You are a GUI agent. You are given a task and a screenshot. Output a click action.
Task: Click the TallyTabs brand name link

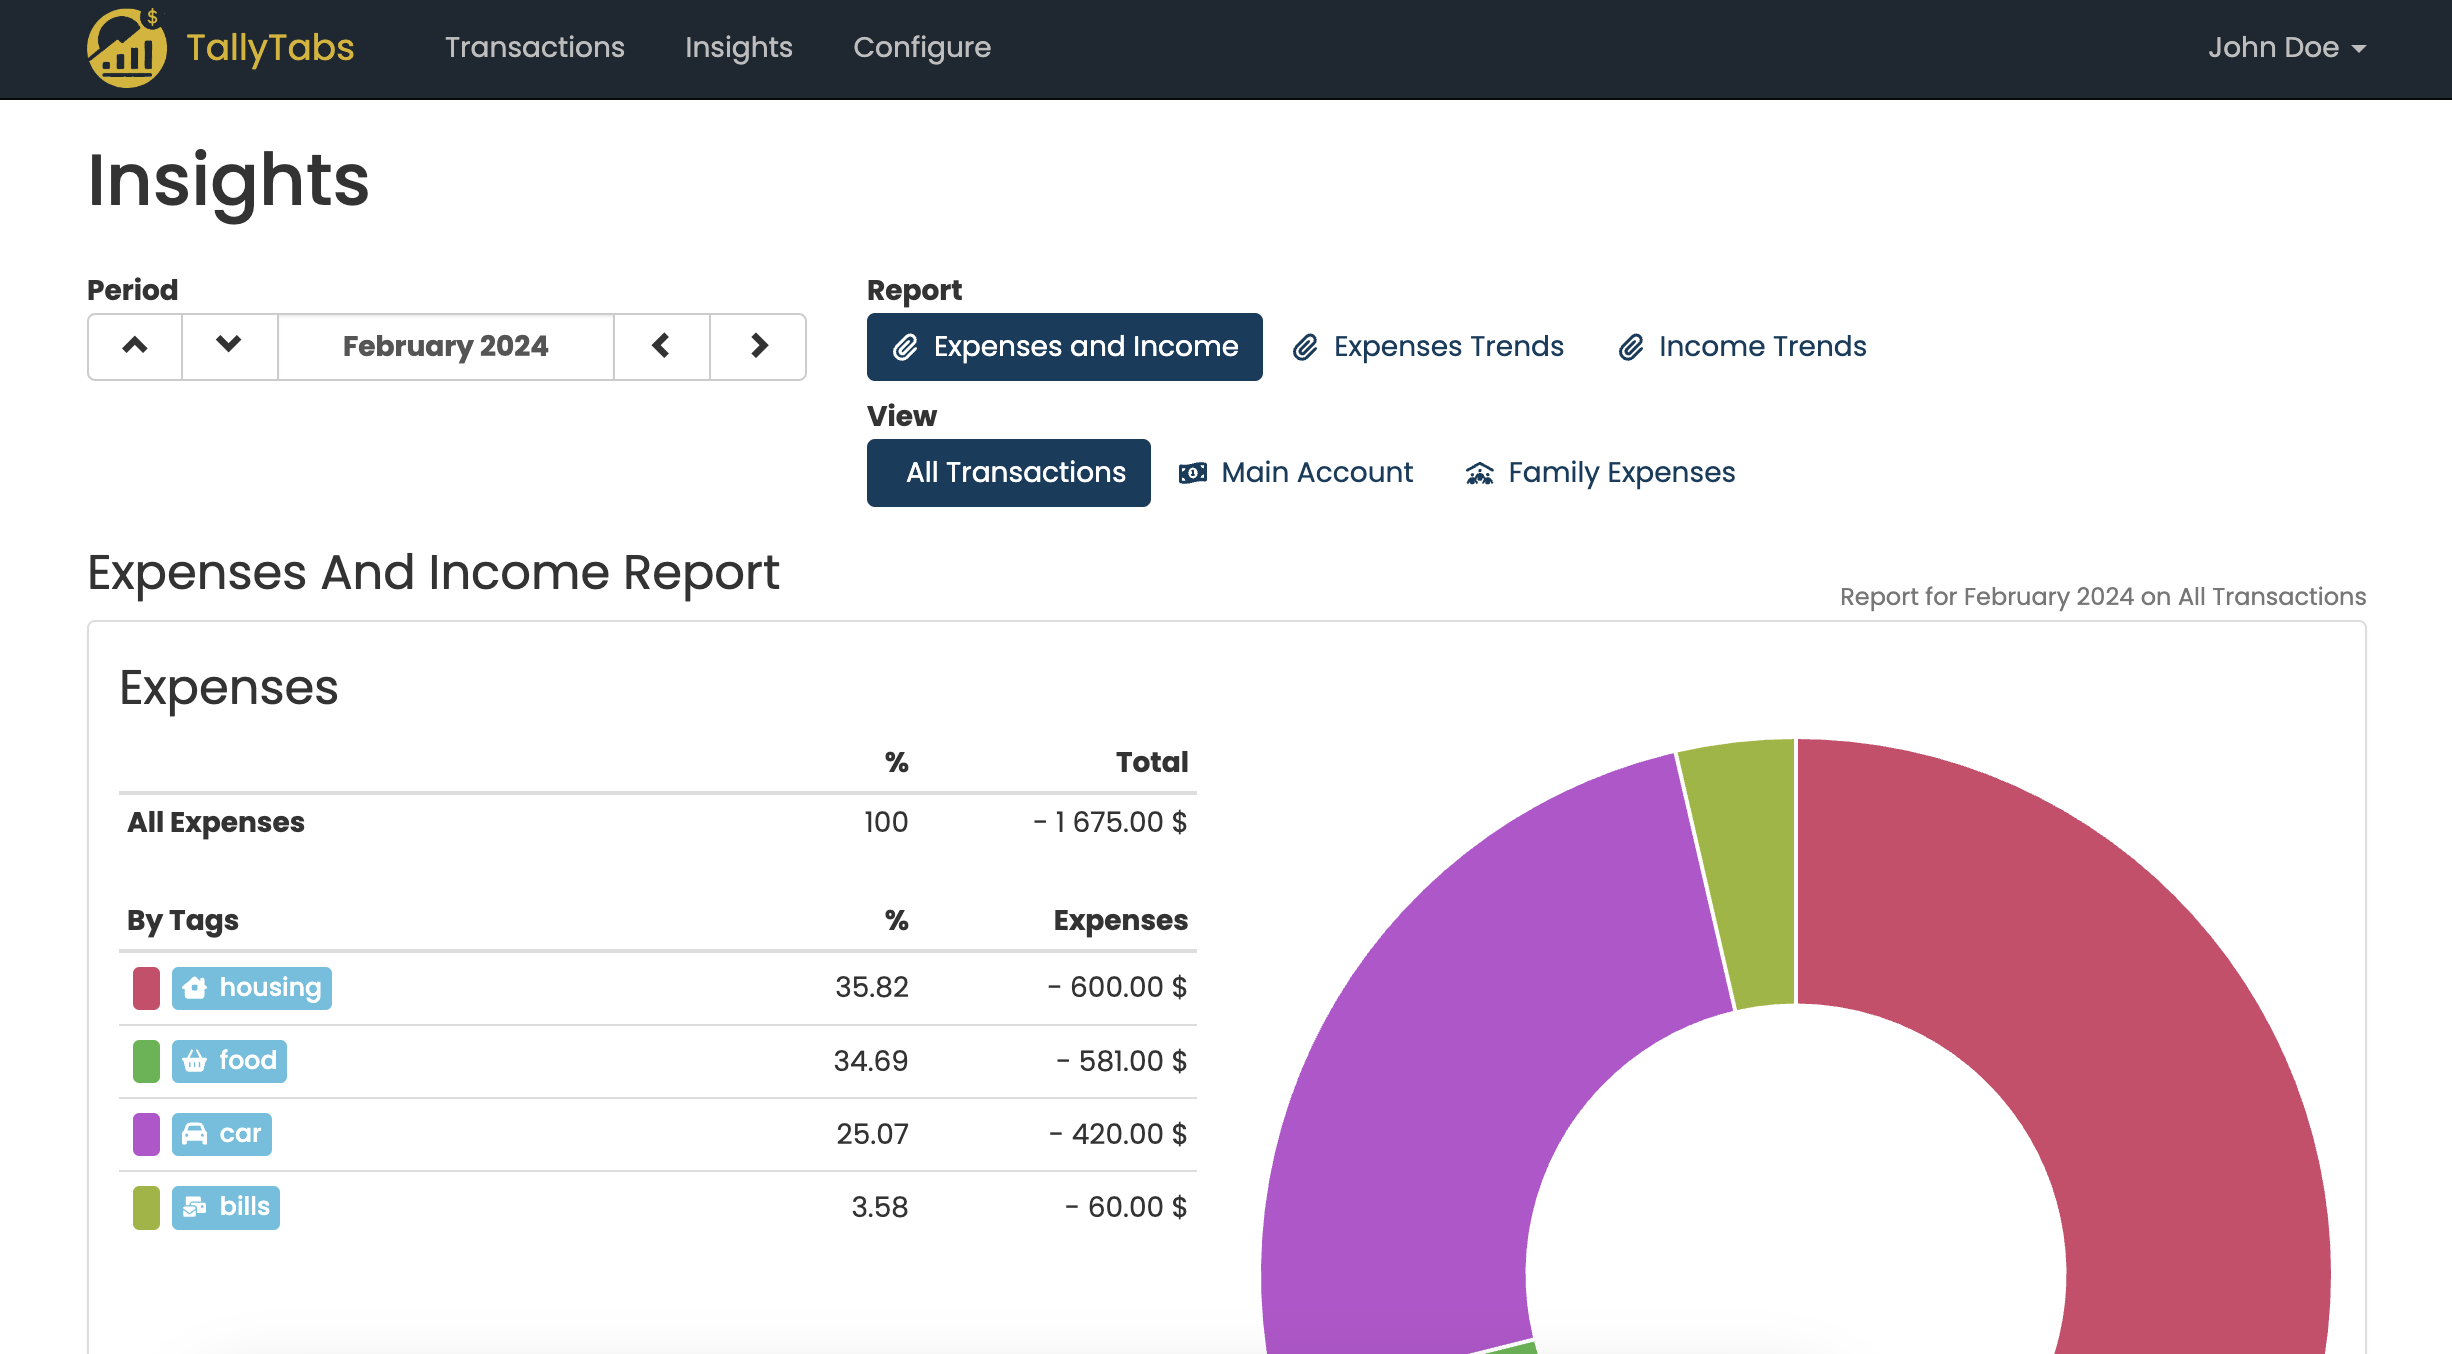270,47
